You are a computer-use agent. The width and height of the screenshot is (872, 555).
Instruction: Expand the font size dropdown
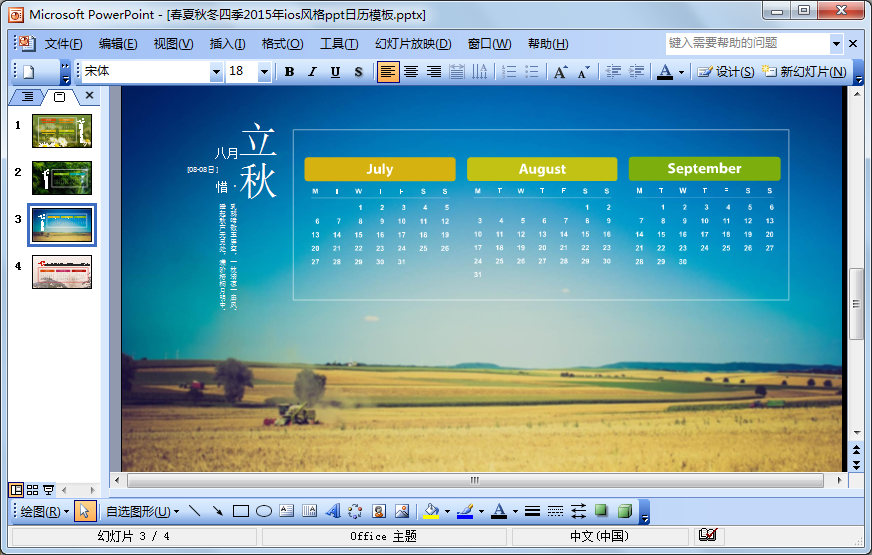[x=264, y=72]
